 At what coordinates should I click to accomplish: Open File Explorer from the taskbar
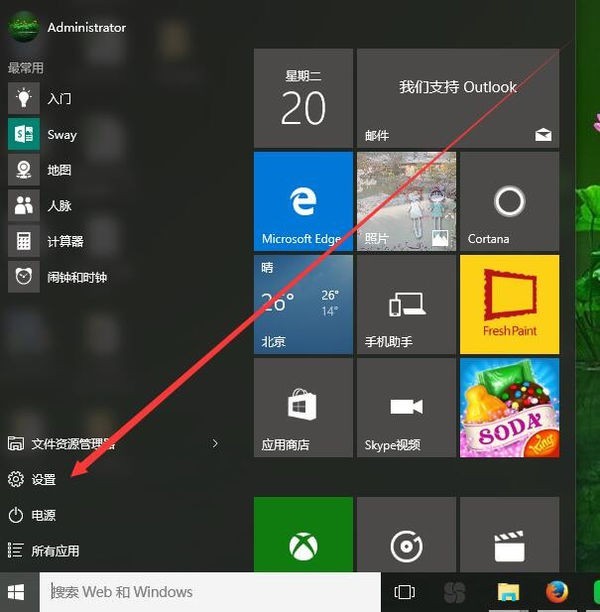[508, 592]
